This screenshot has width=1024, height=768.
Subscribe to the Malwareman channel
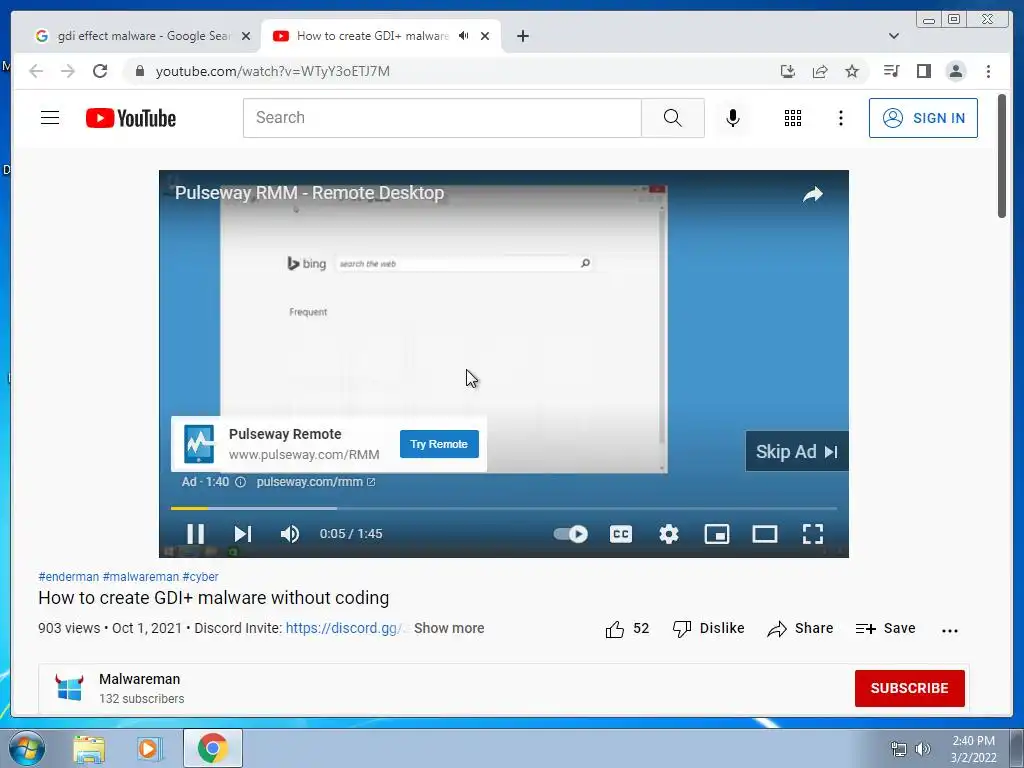pos(909,688)
